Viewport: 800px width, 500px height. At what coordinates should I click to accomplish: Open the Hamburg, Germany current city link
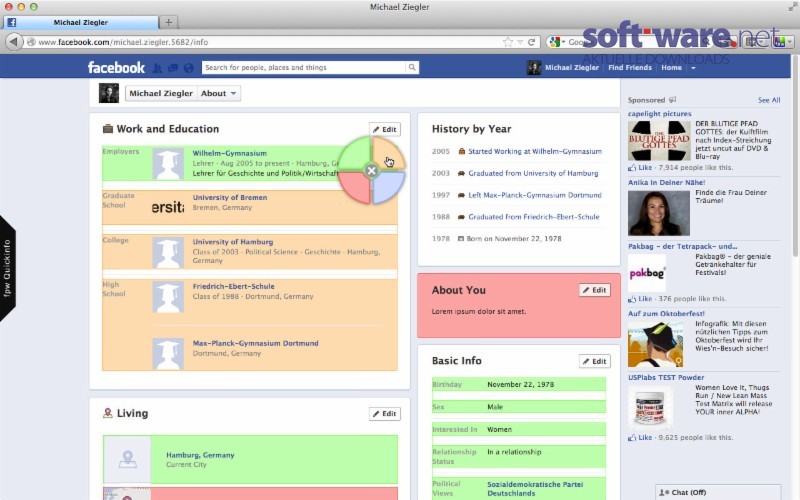click(200, 455)
